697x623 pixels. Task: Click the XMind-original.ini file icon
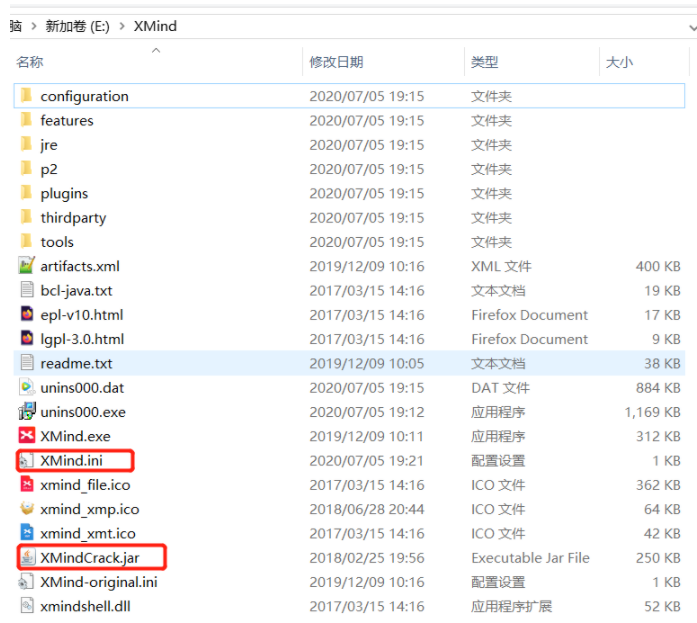click(x=27, y=581)
